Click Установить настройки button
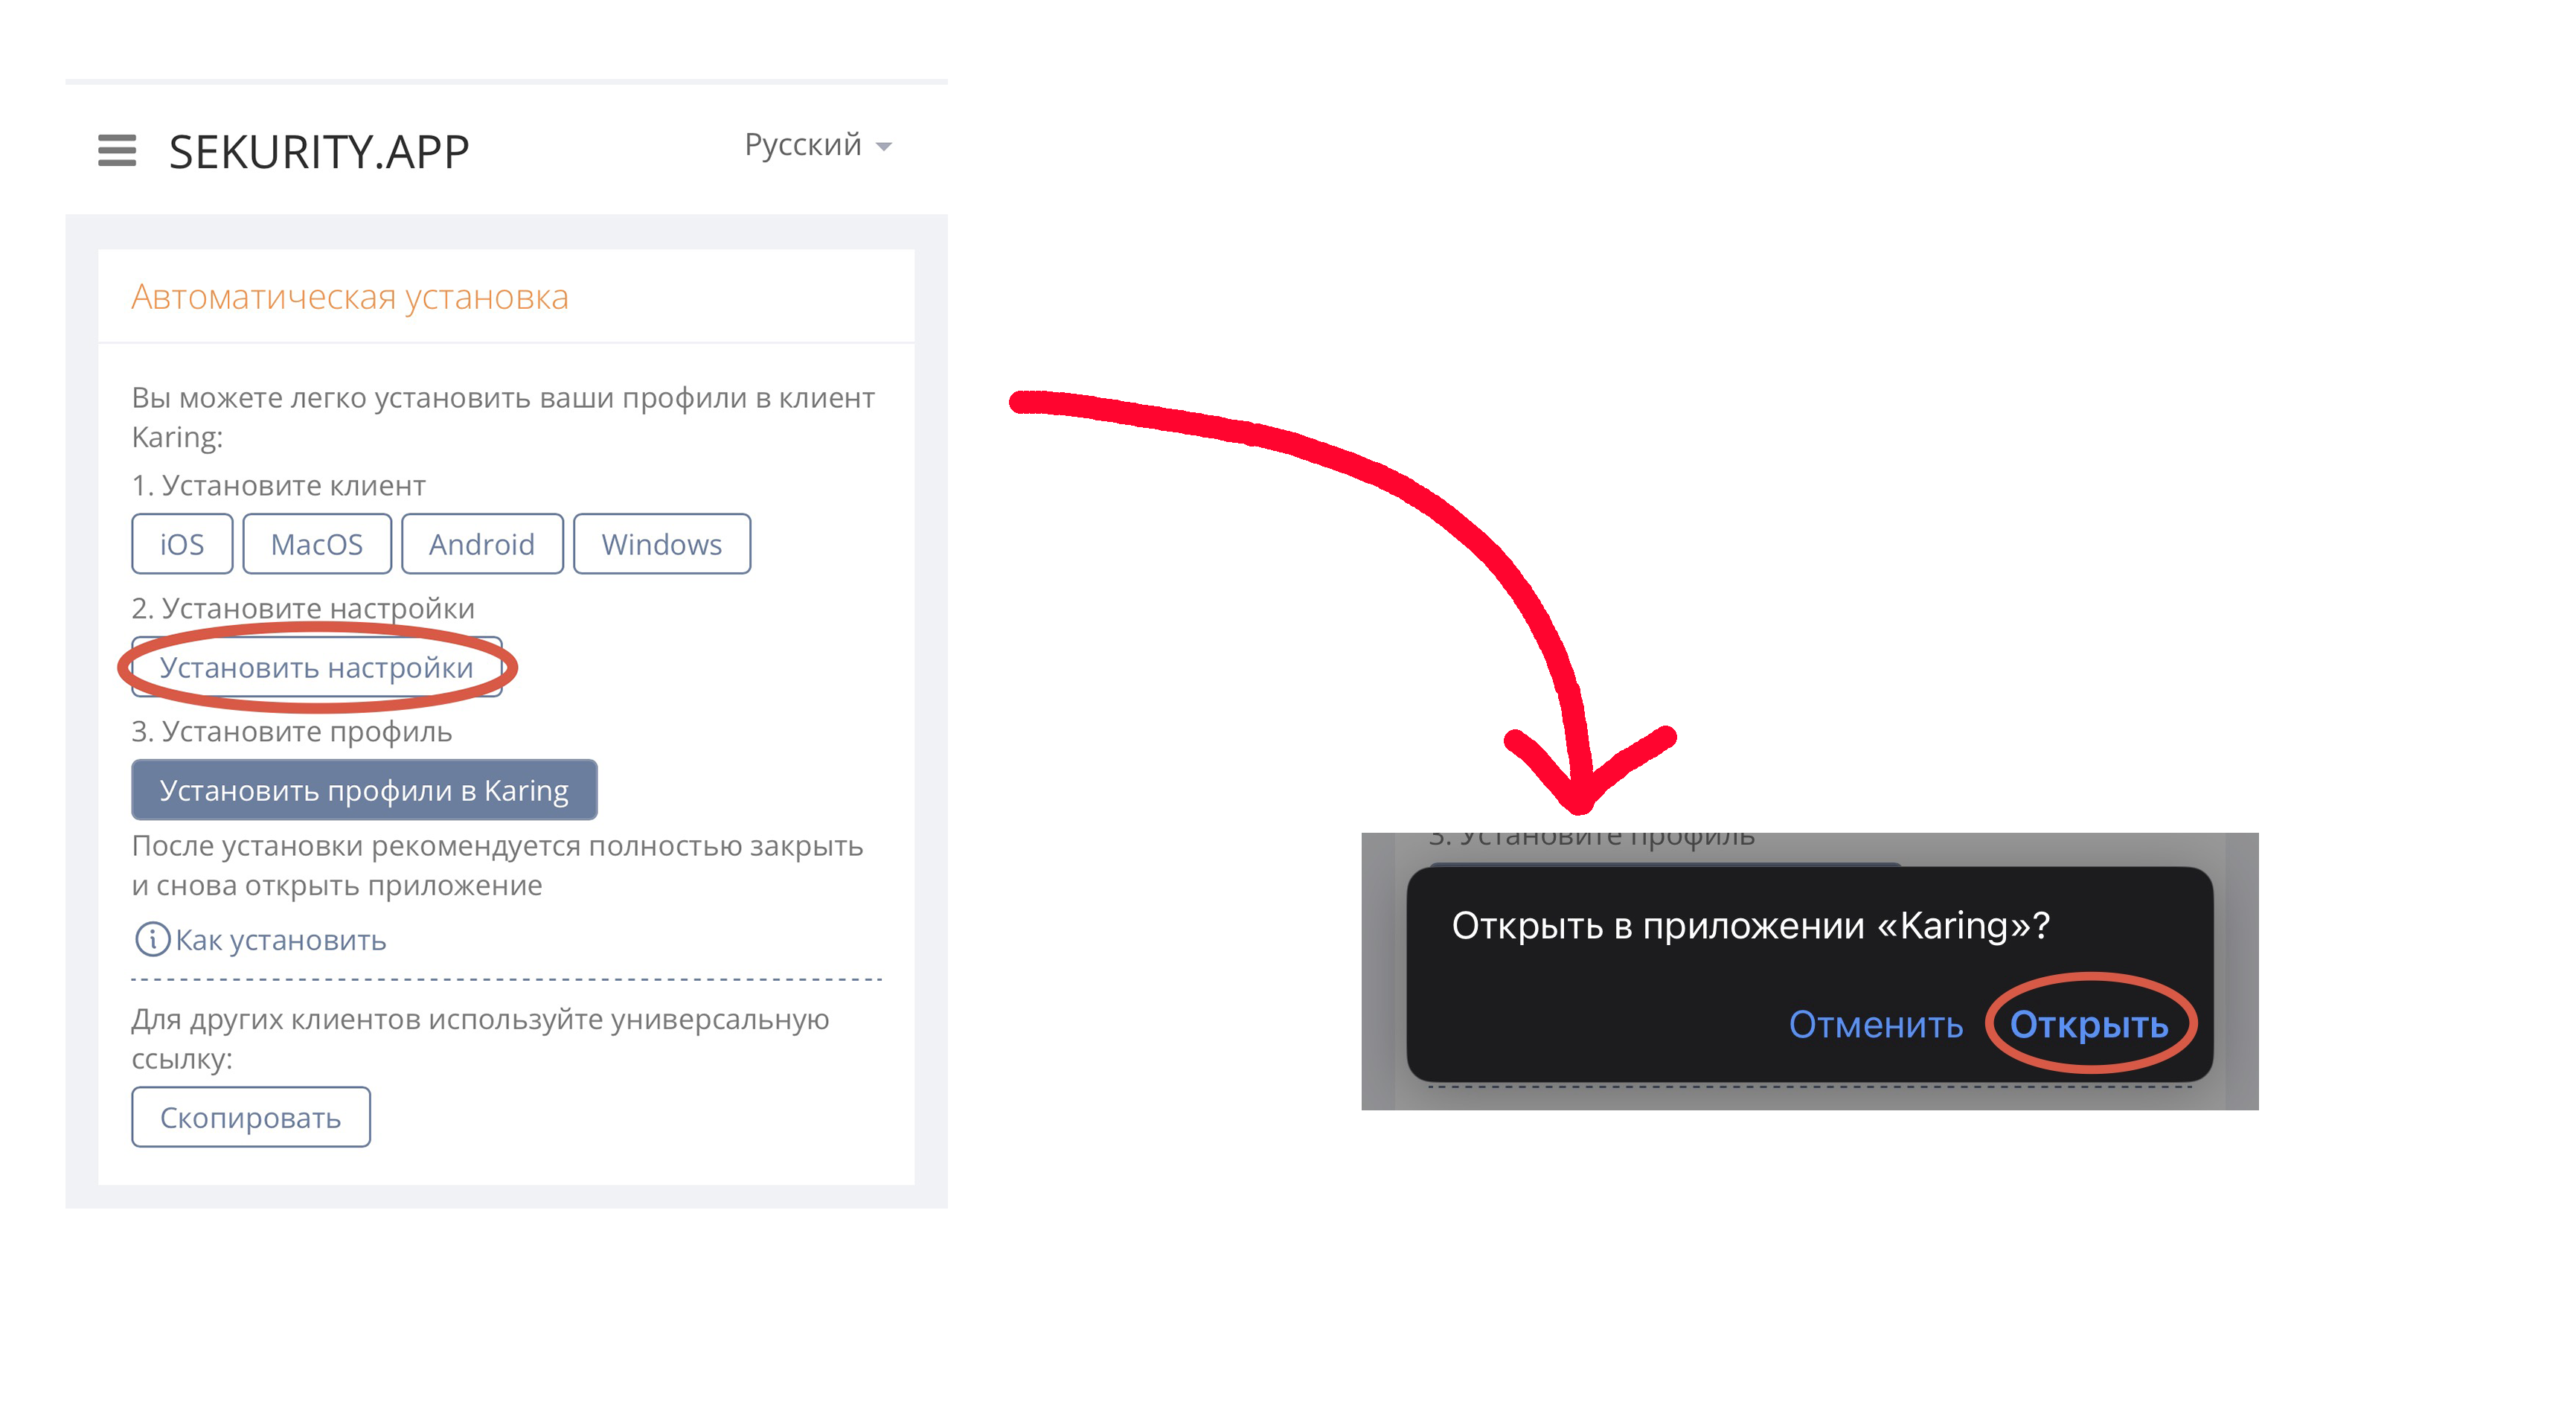 coord(317,667)
